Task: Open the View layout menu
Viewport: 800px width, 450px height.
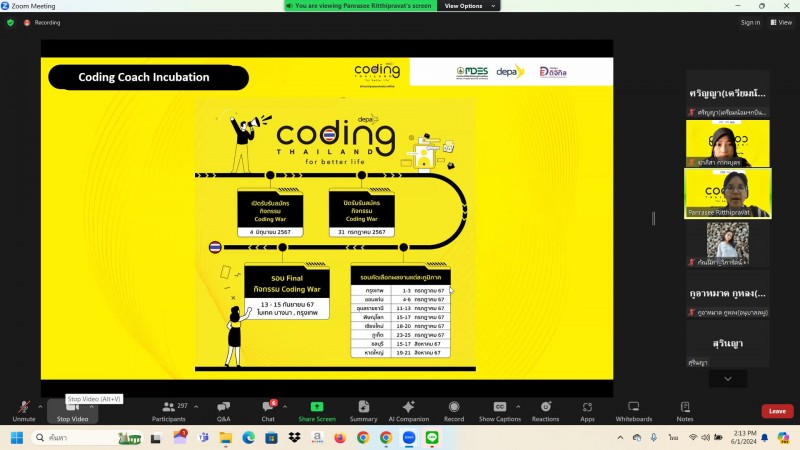Action: tap(781, 22)
